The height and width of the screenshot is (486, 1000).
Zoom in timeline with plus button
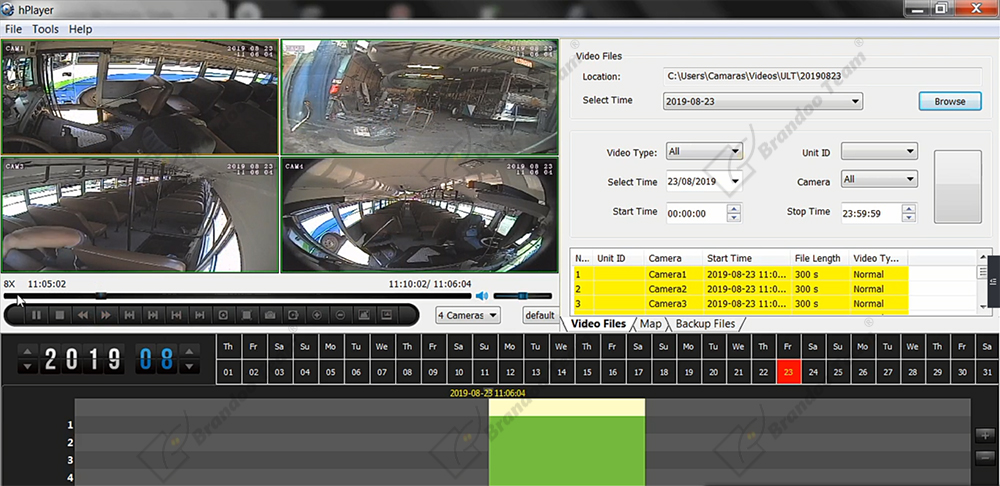coord(983,436)
